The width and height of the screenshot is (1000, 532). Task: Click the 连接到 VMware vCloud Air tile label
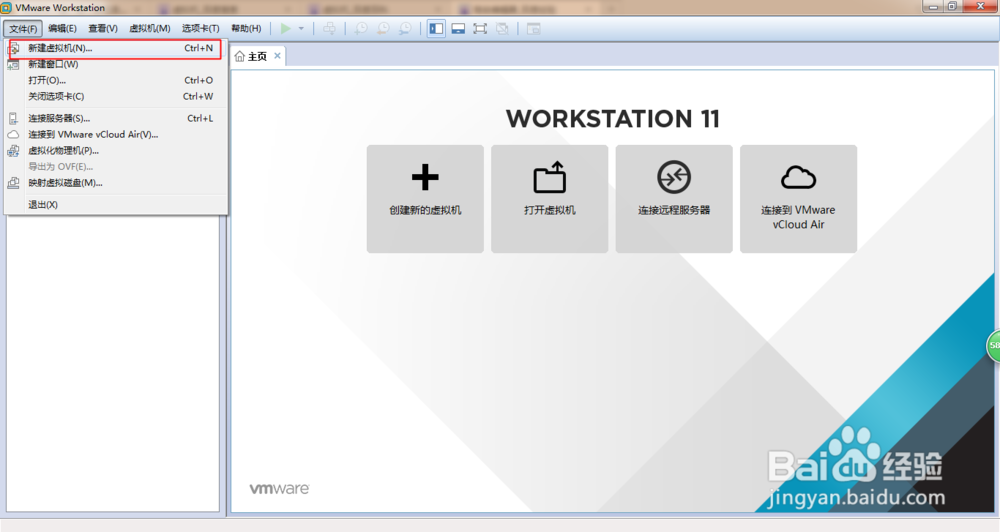[798, 217]
